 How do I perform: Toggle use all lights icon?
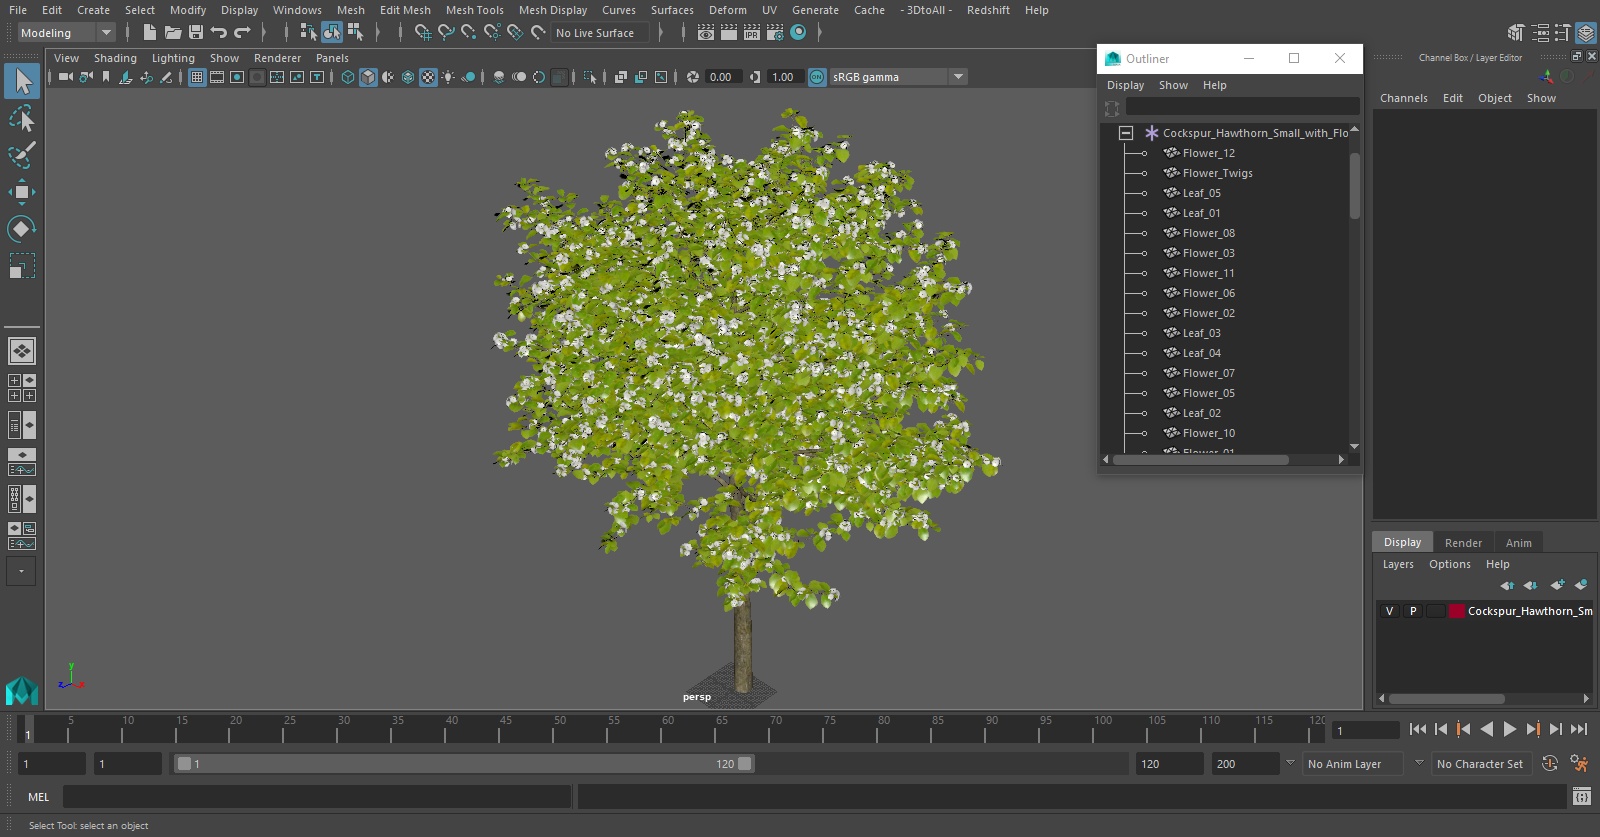coord(448,77)
